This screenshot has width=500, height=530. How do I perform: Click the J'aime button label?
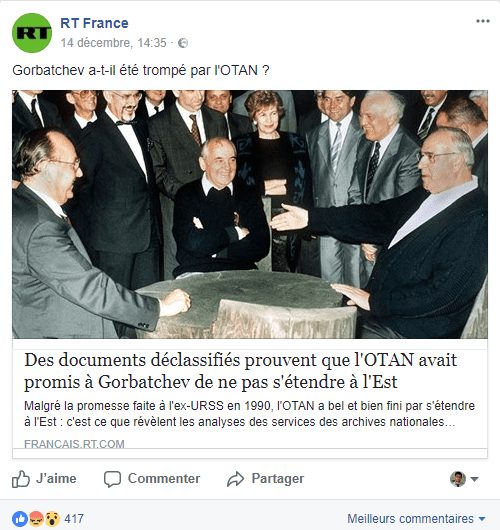pos(56,479)
